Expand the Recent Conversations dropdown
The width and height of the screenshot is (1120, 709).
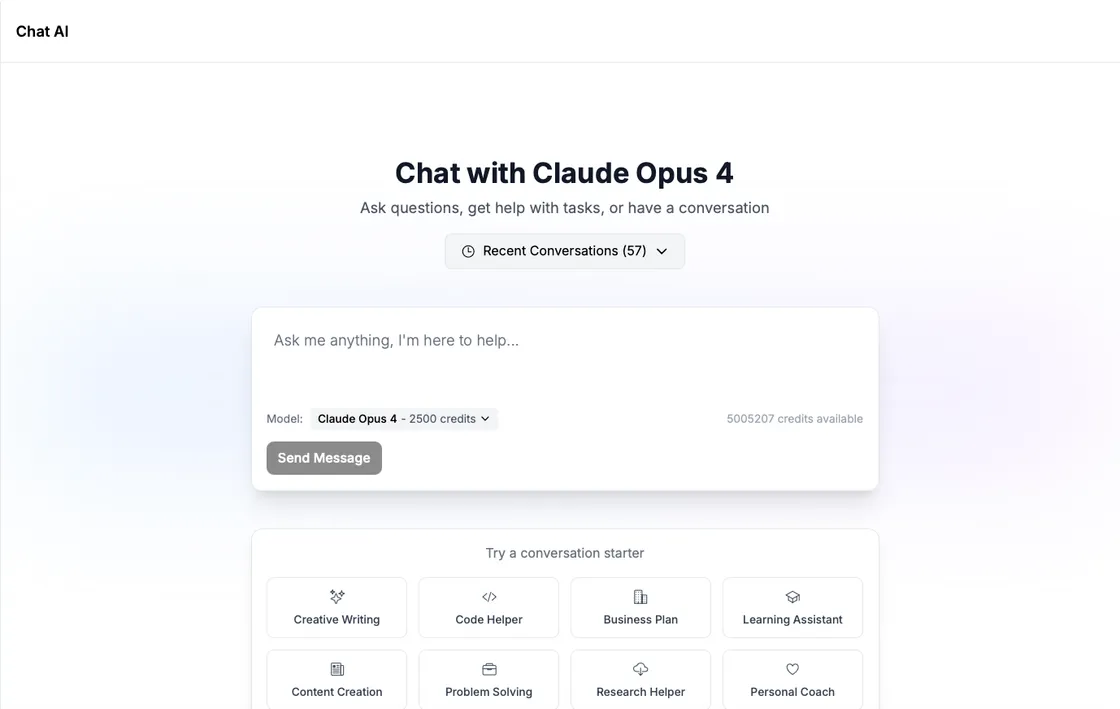(x=564, y=251)
